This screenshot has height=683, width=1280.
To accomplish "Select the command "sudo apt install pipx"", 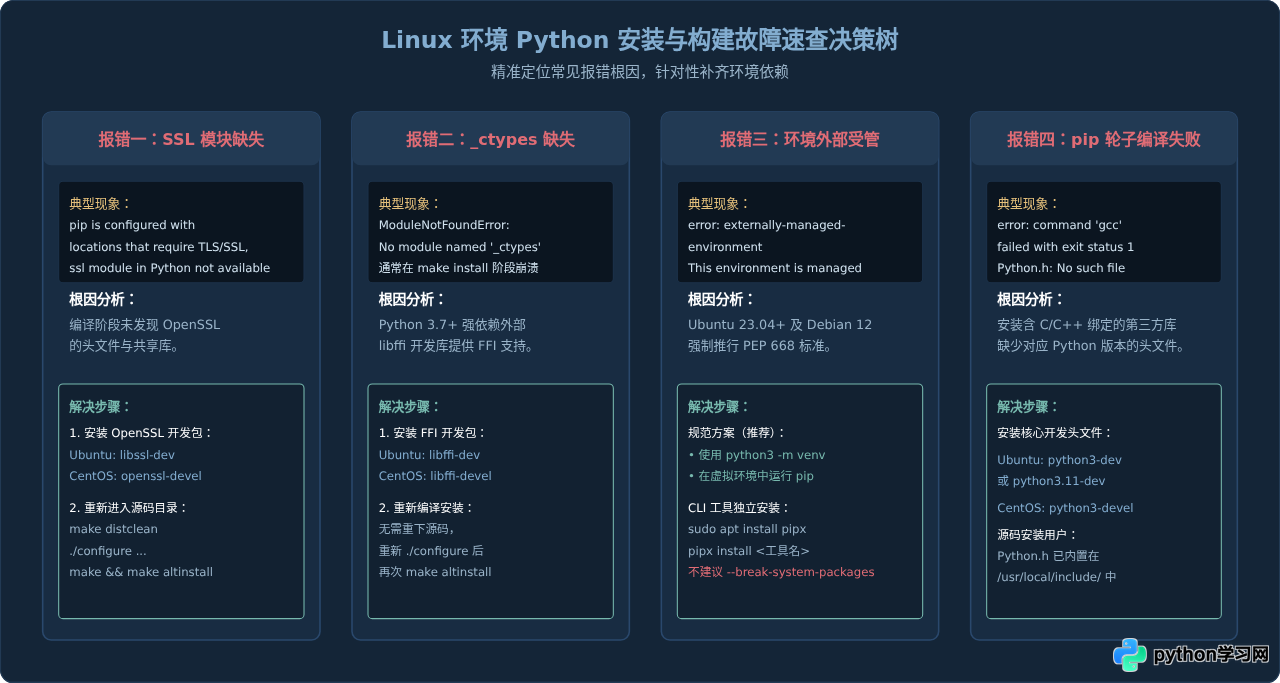I will click(747, 529).
